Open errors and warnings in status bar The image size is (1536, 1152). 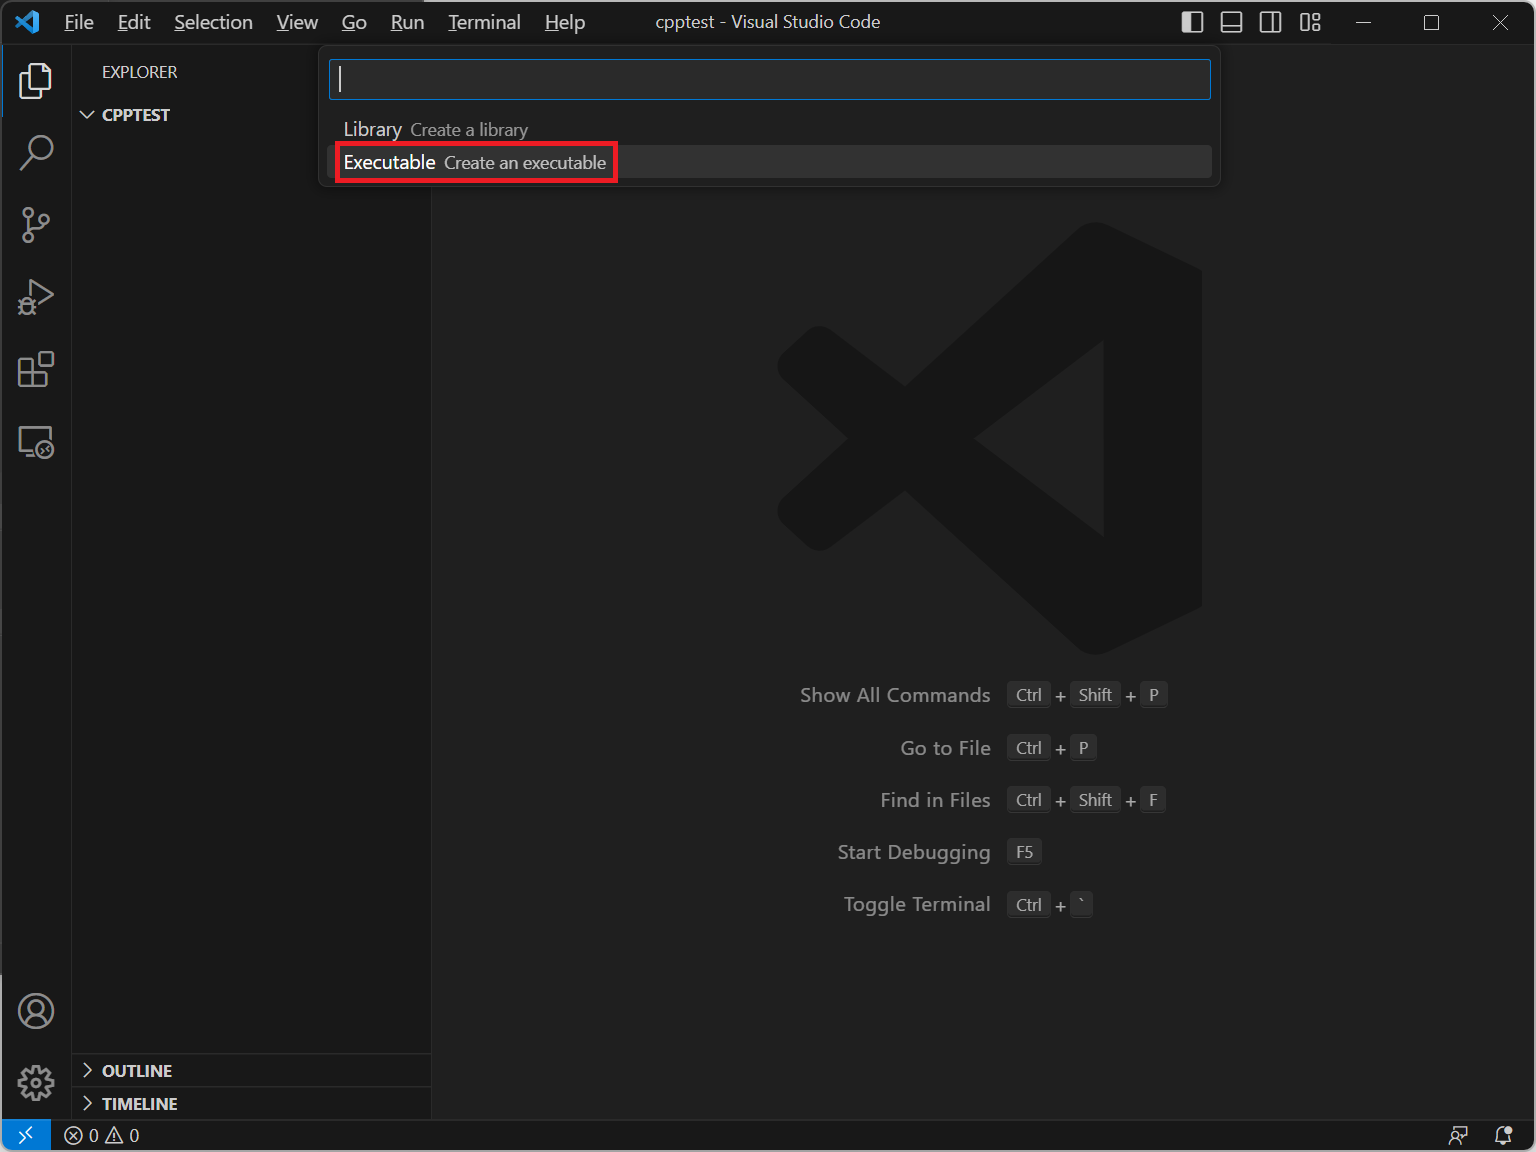click(x=102, y=1136)
